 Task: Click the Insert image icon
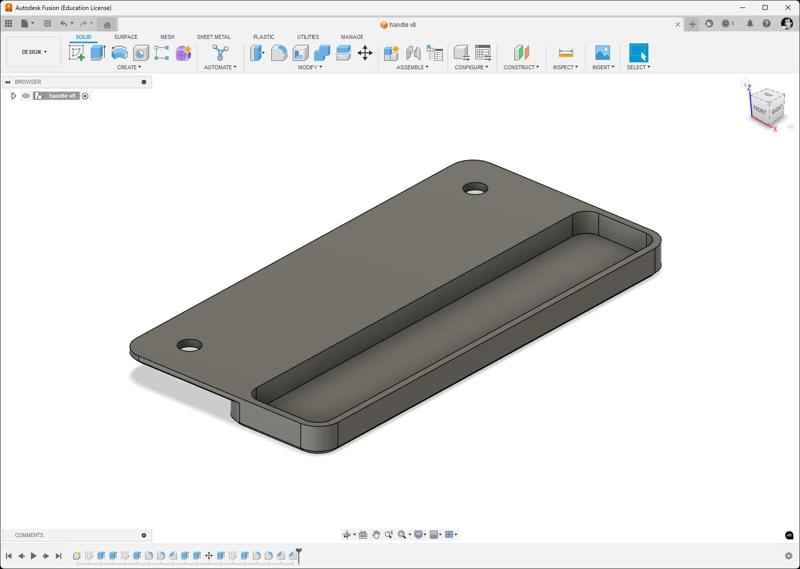click(x=603, y=53)
